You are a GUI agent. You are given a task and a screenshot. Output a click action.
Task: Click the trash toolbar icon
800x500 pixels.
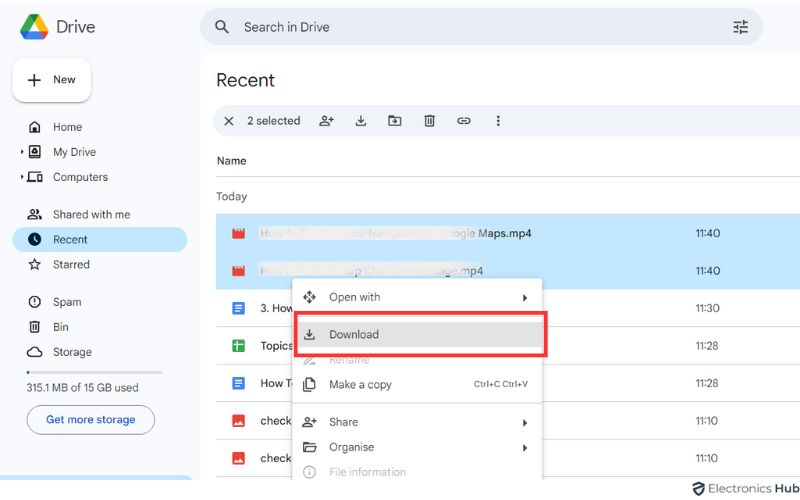click(430, 121)
